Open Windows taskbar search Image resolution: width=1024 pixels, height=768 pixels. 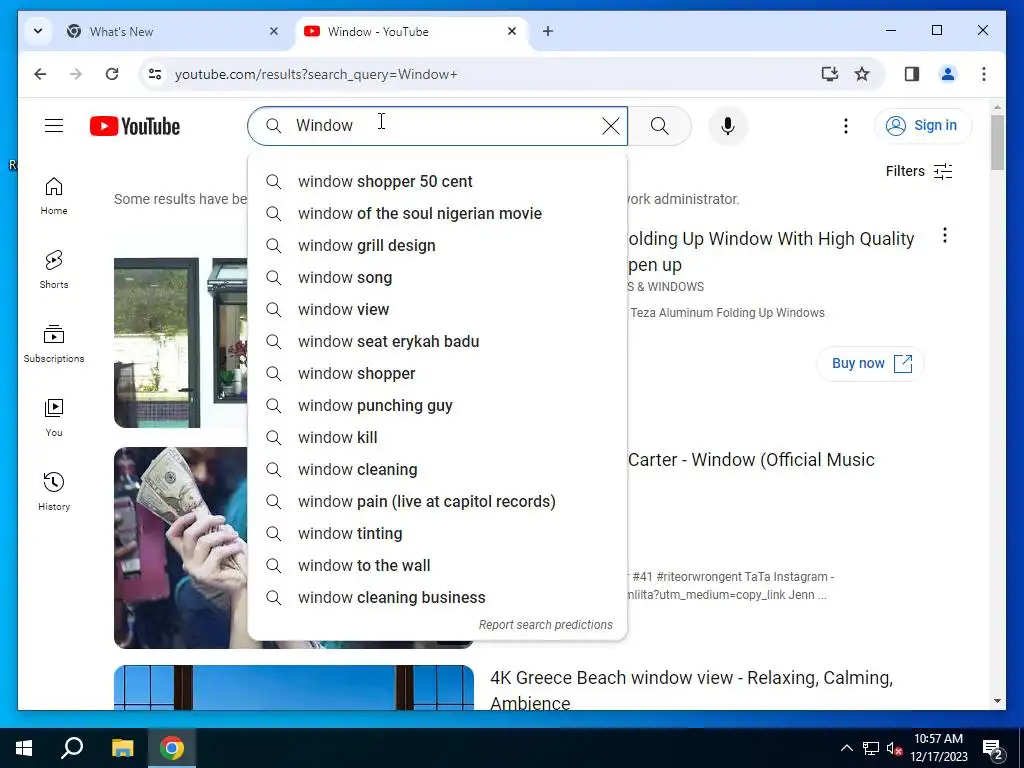coord(72,748)
